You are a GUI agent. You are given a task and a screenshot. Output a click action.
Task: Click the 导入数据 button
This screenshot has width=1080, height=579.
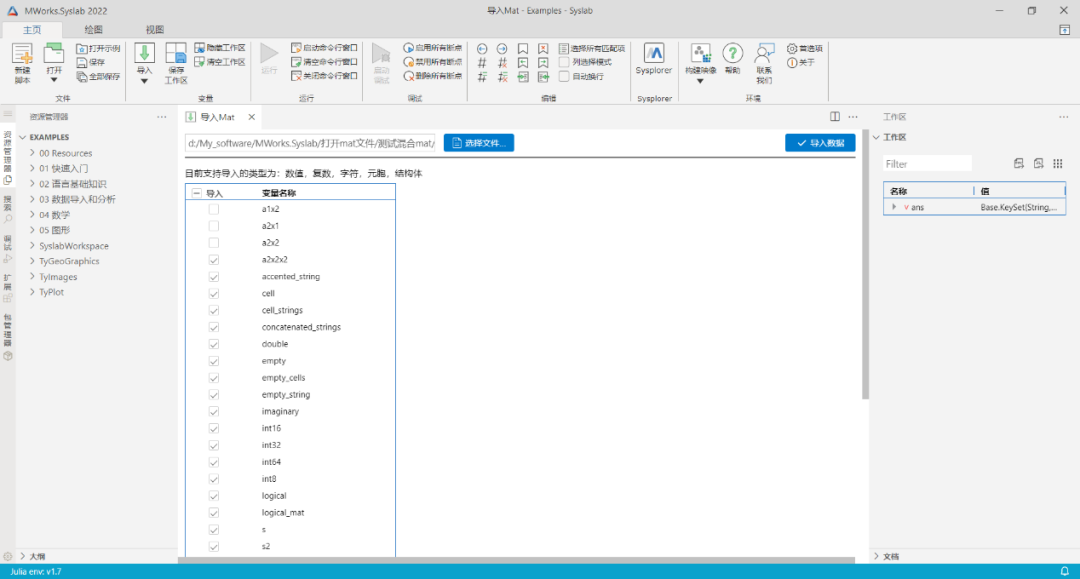[819, 142]
